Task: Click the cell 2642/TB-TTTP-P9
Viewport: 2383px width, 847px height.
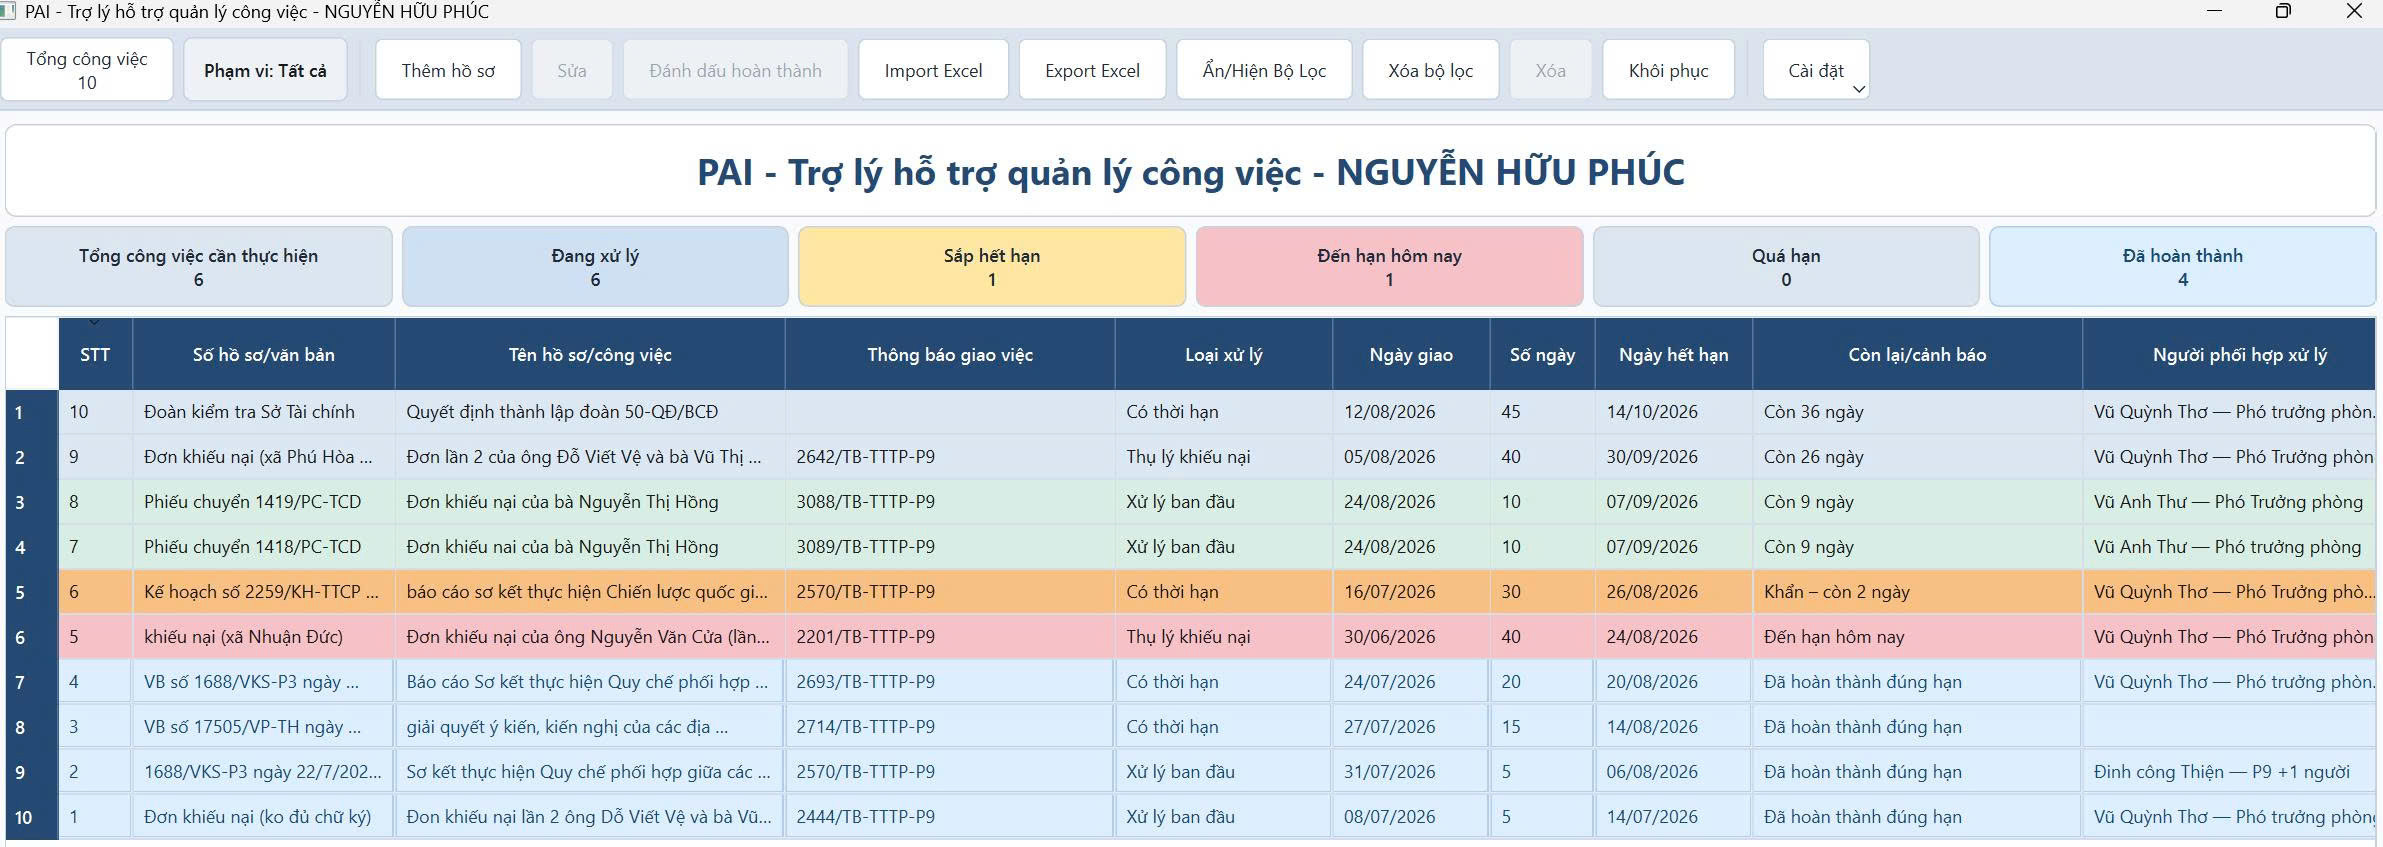Action: tap(950, 457)
